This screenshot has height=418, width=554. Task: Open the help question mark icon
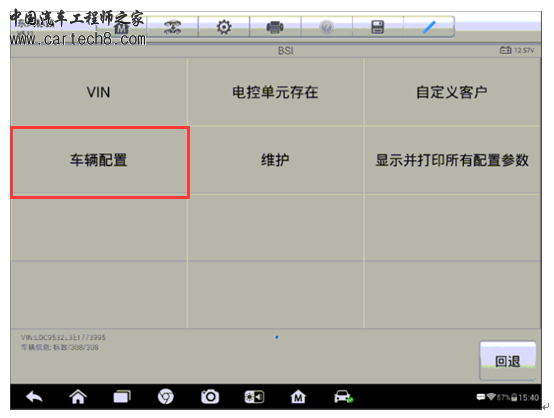point(326,27)
